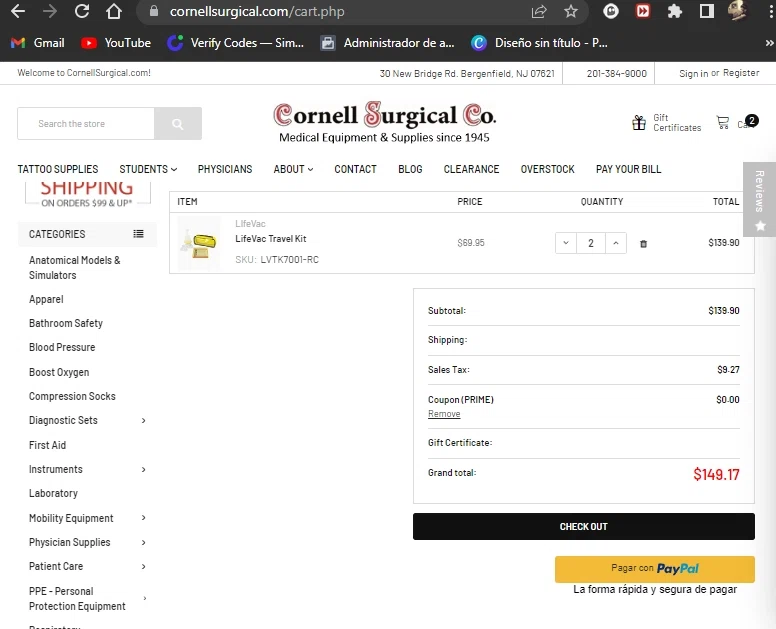Open the browser profile avatar
The image size is (776, 629).
pos(737,10)
